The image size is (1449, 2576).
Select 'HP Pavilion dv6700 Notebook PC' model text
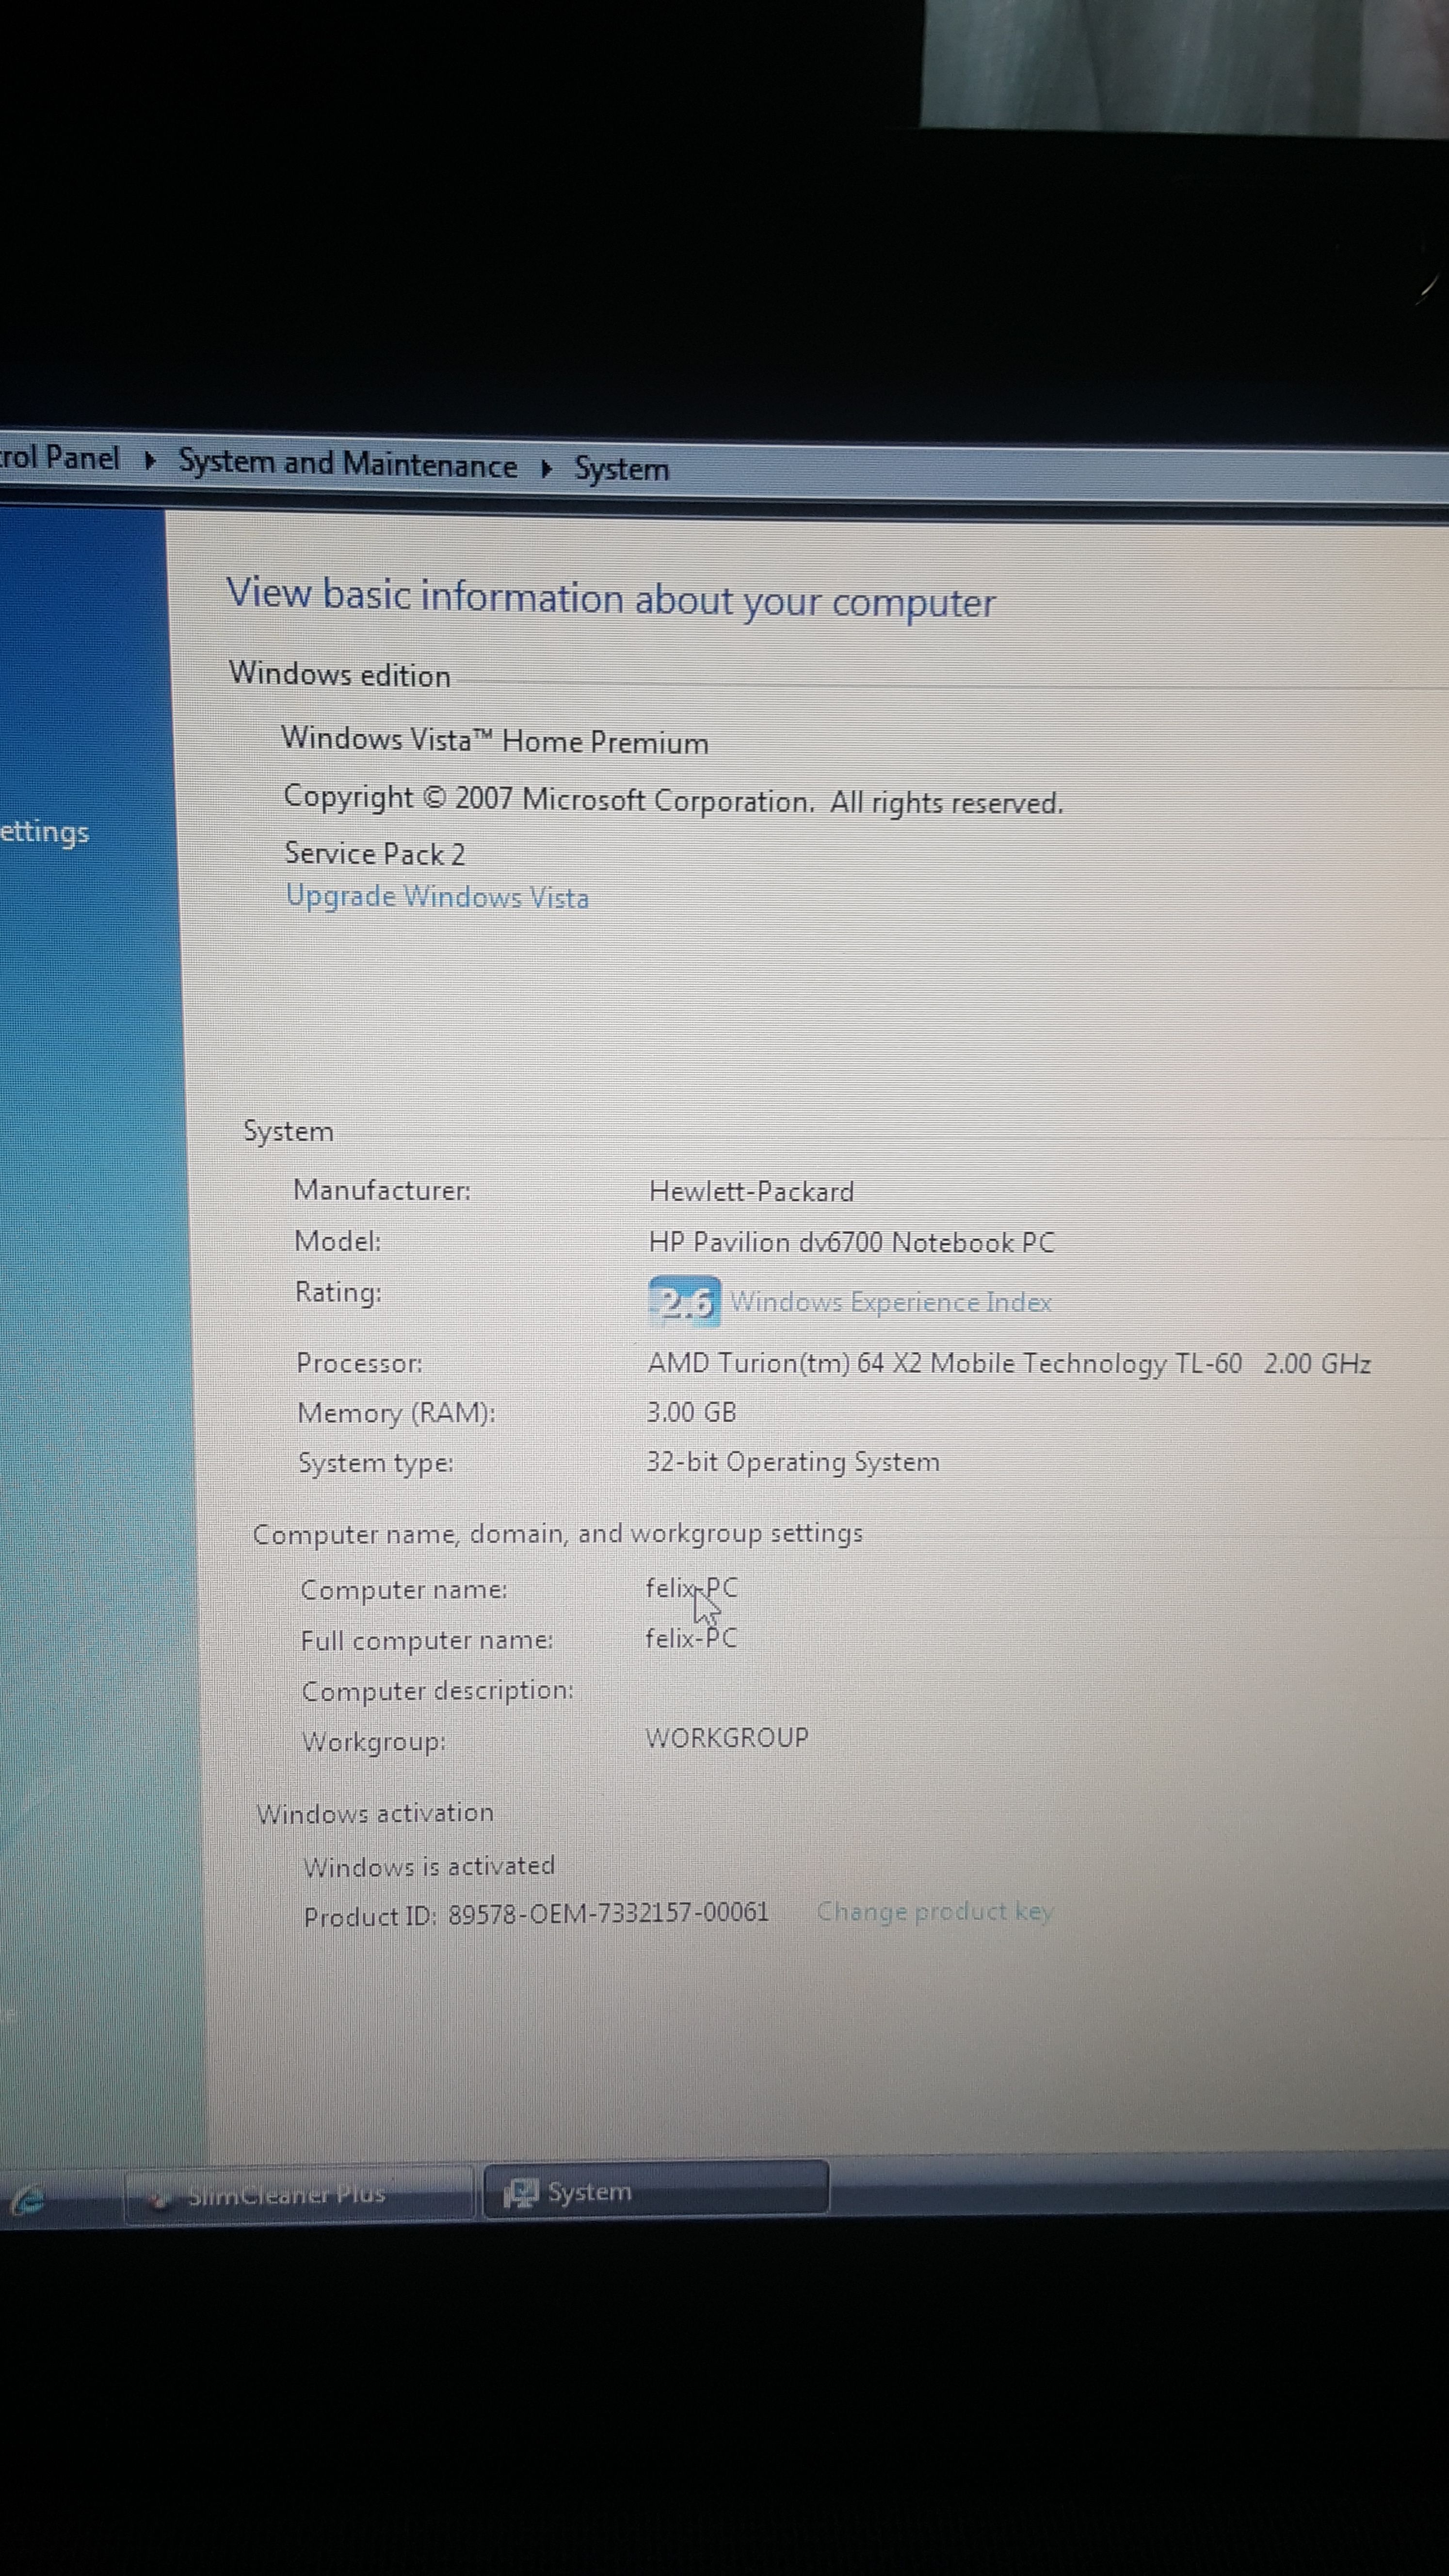click(852, 1242)
